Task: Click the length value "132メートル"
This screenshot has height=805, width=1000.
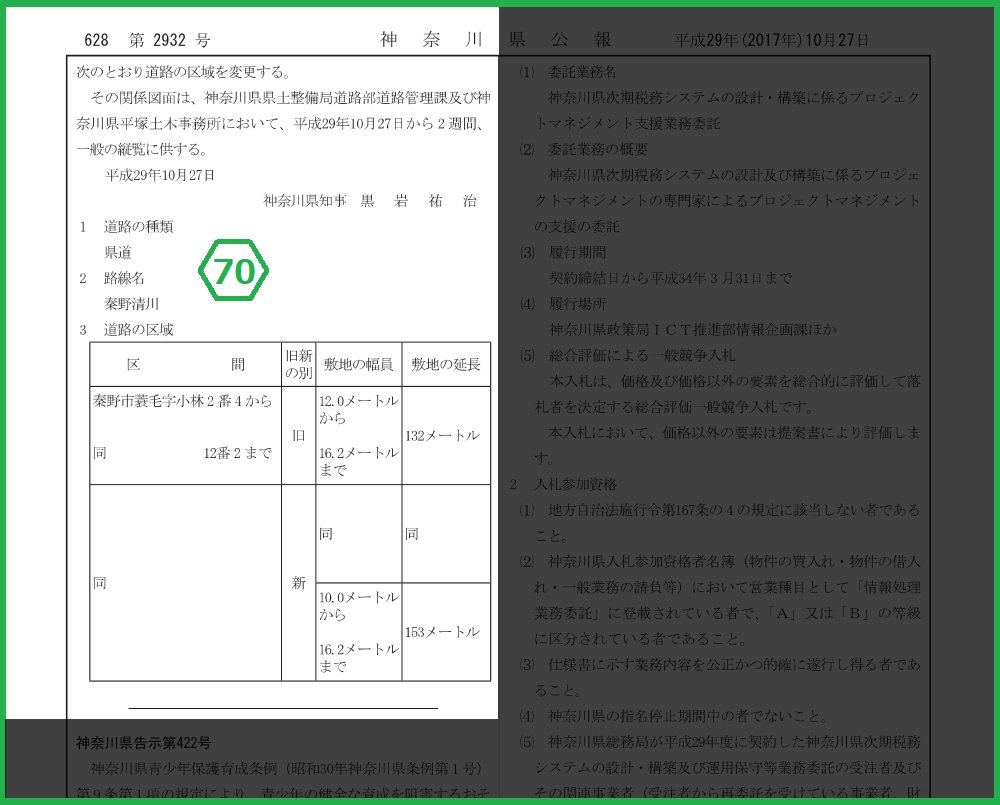Action: [442, 436]
